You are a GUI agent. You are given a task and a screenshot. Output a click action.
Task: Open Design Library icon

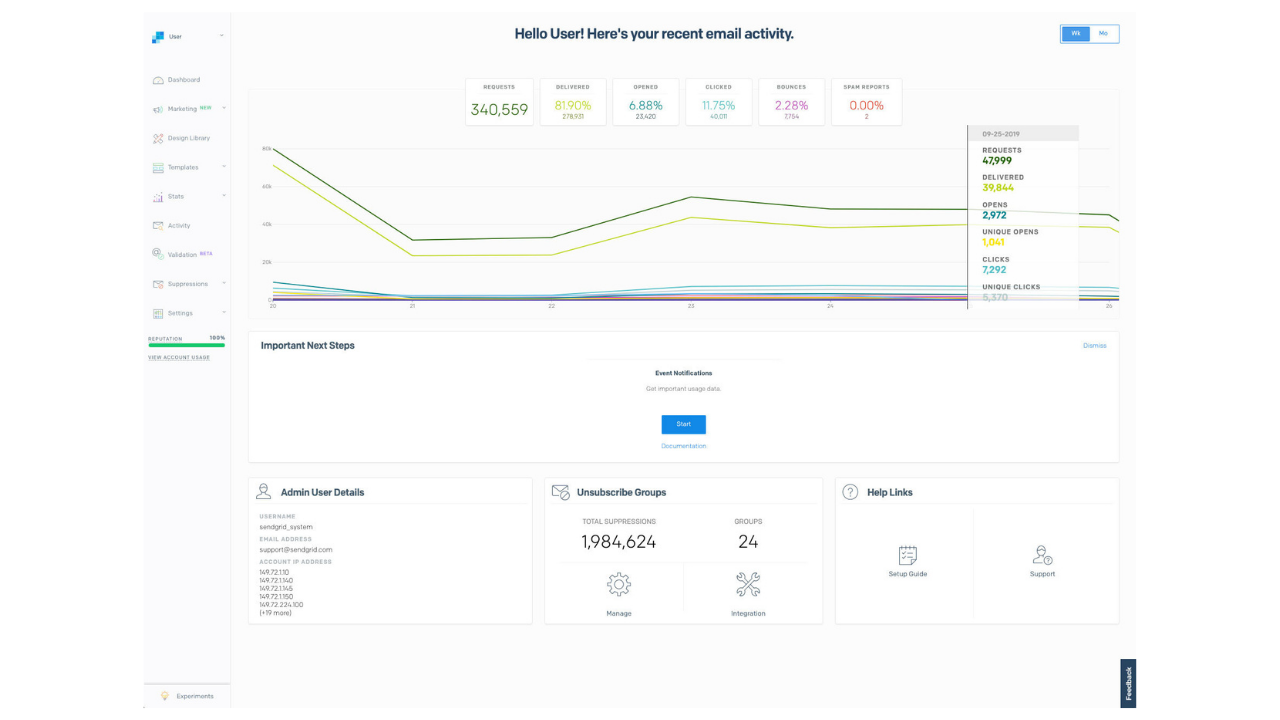[x=158, y=138]
